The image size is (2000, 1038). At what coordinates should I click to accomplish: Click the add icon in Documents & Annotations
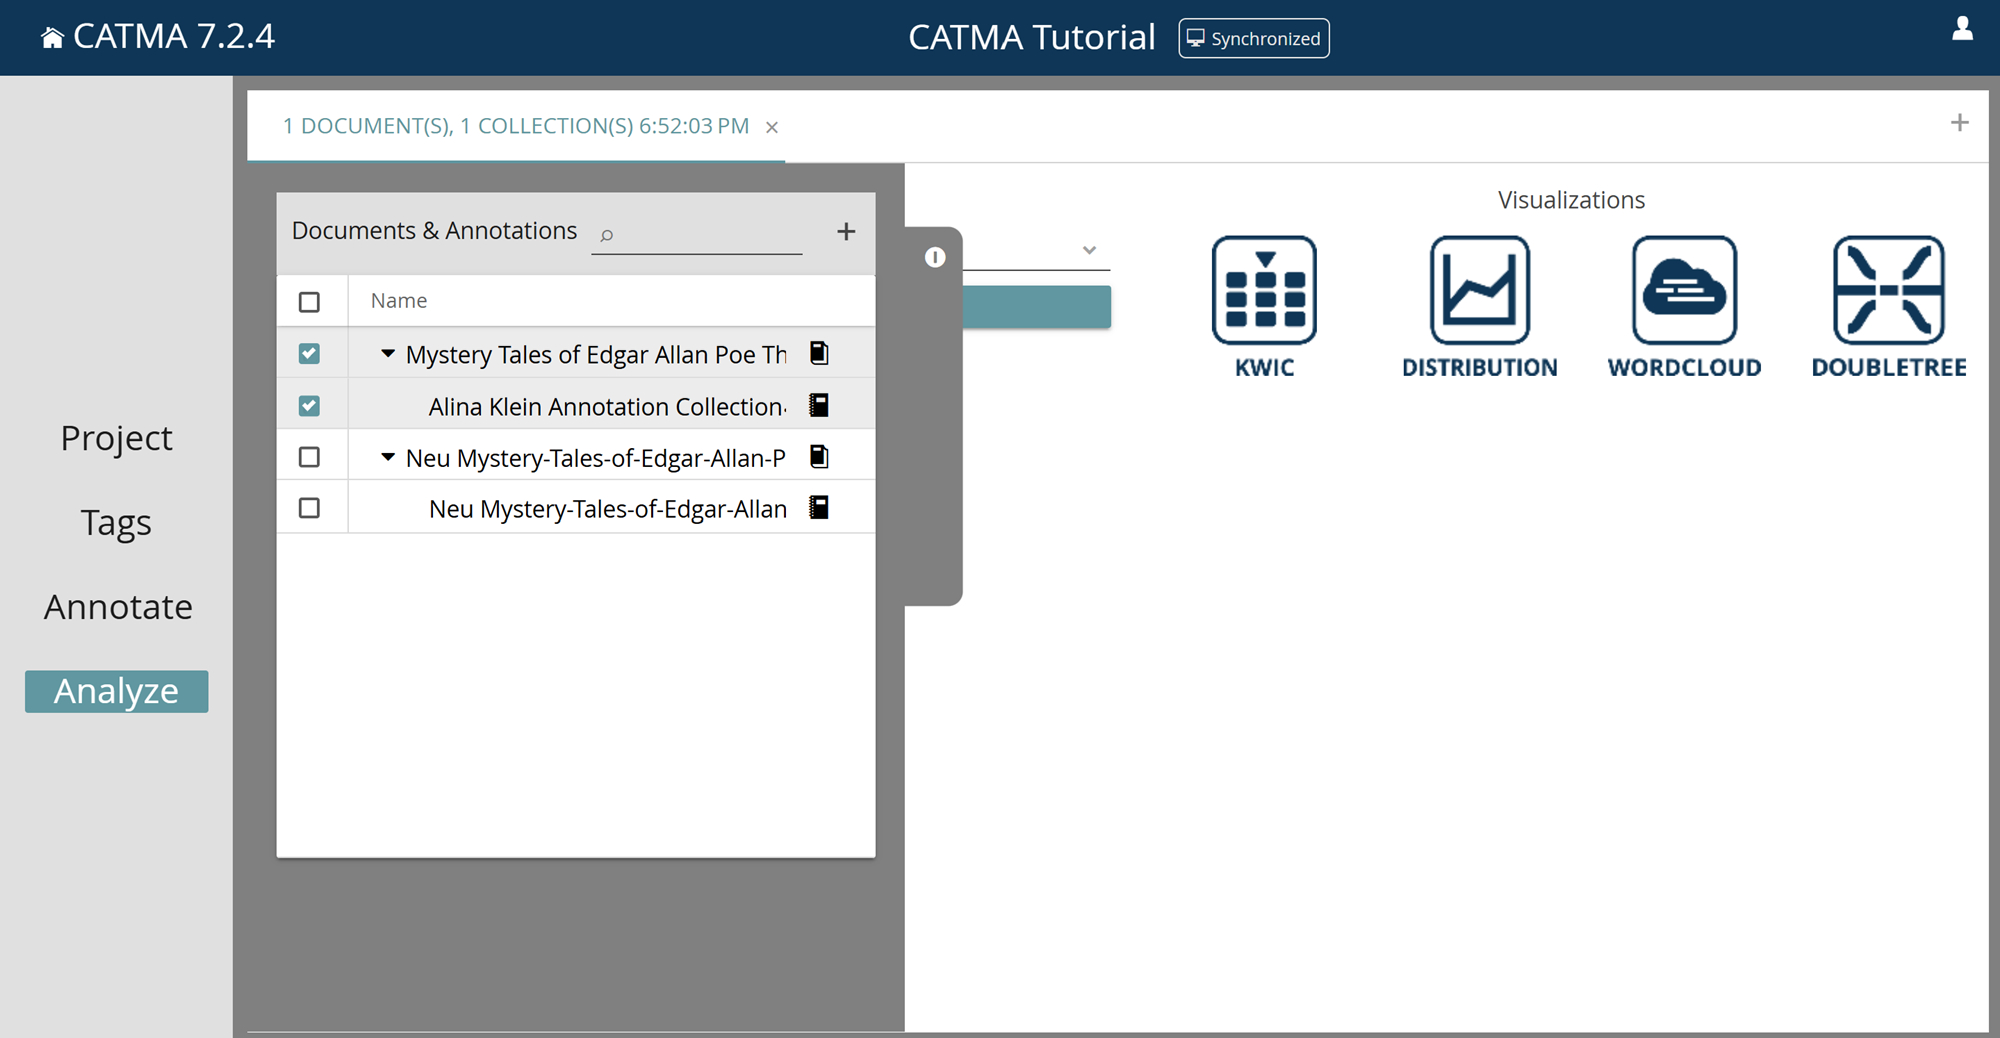(x=845, y=231)
